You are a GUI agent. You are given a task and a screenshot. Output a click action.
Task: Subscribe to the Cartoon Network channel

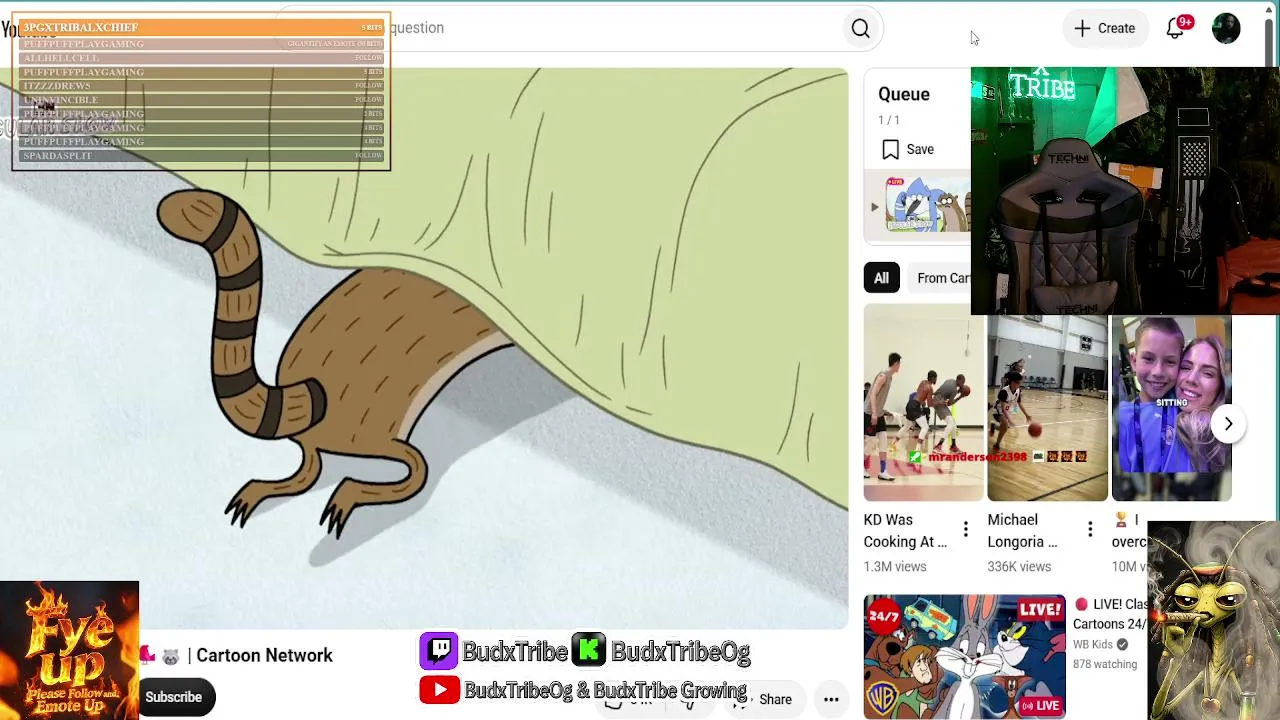[174, 697]
